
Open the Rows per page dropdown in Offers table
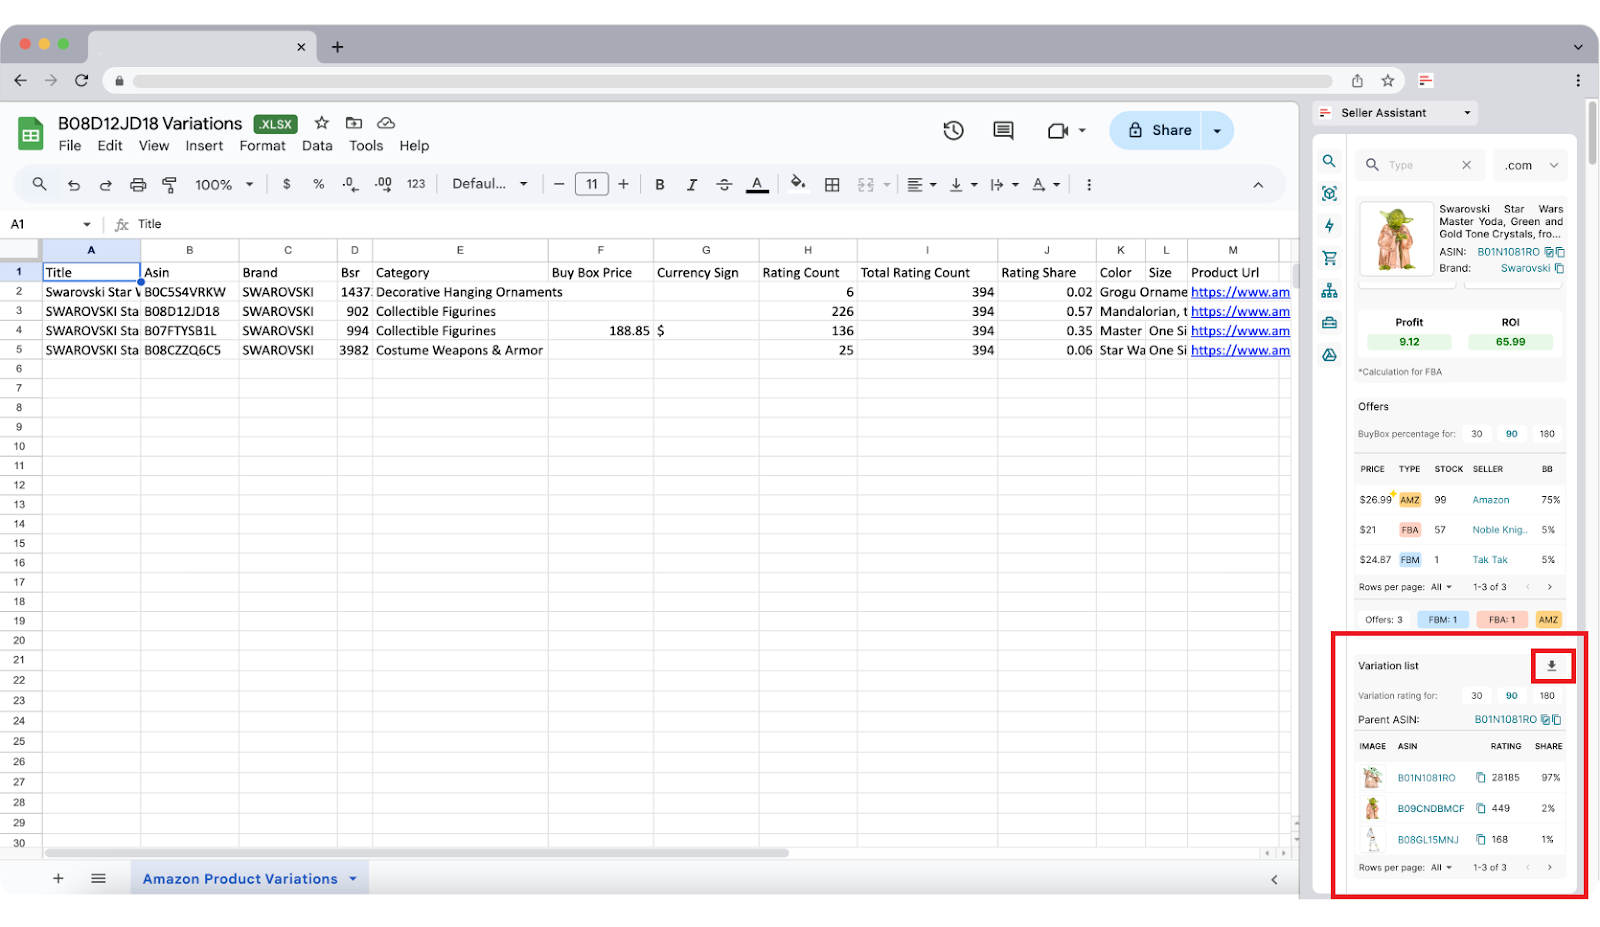click(x=1440, y=587)
